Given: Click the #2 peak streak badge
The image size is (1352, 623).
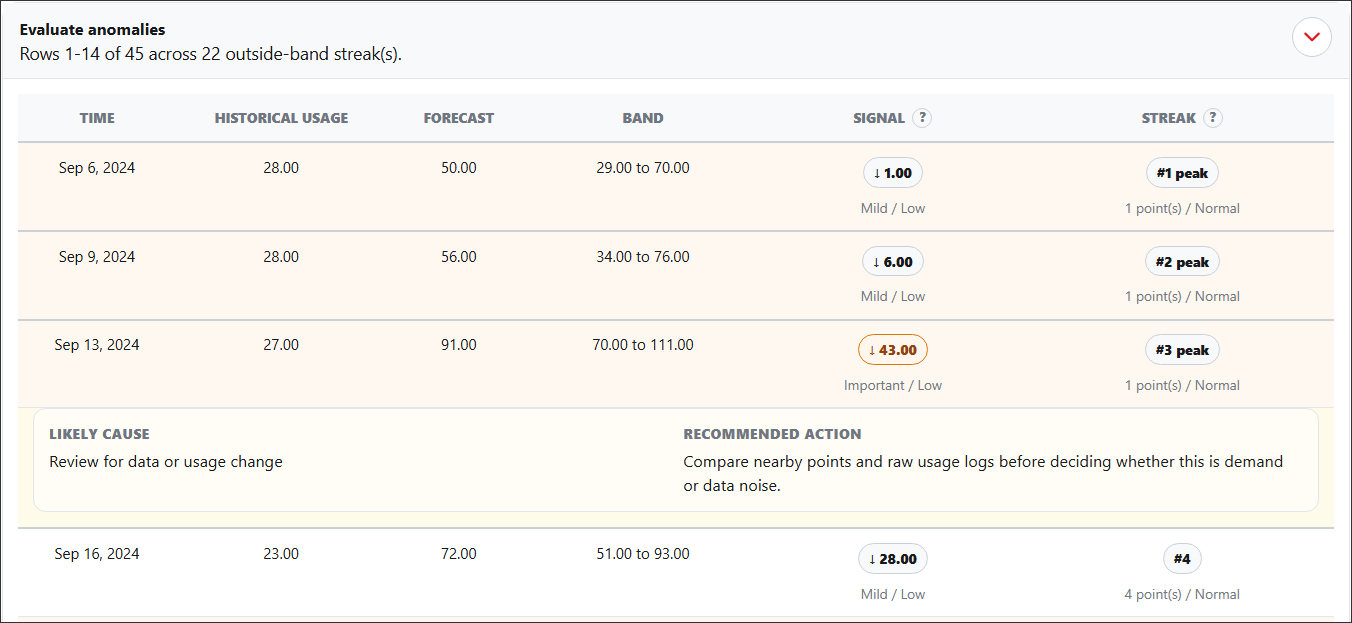Looking at the screenshot, I should coord(1182,262).
